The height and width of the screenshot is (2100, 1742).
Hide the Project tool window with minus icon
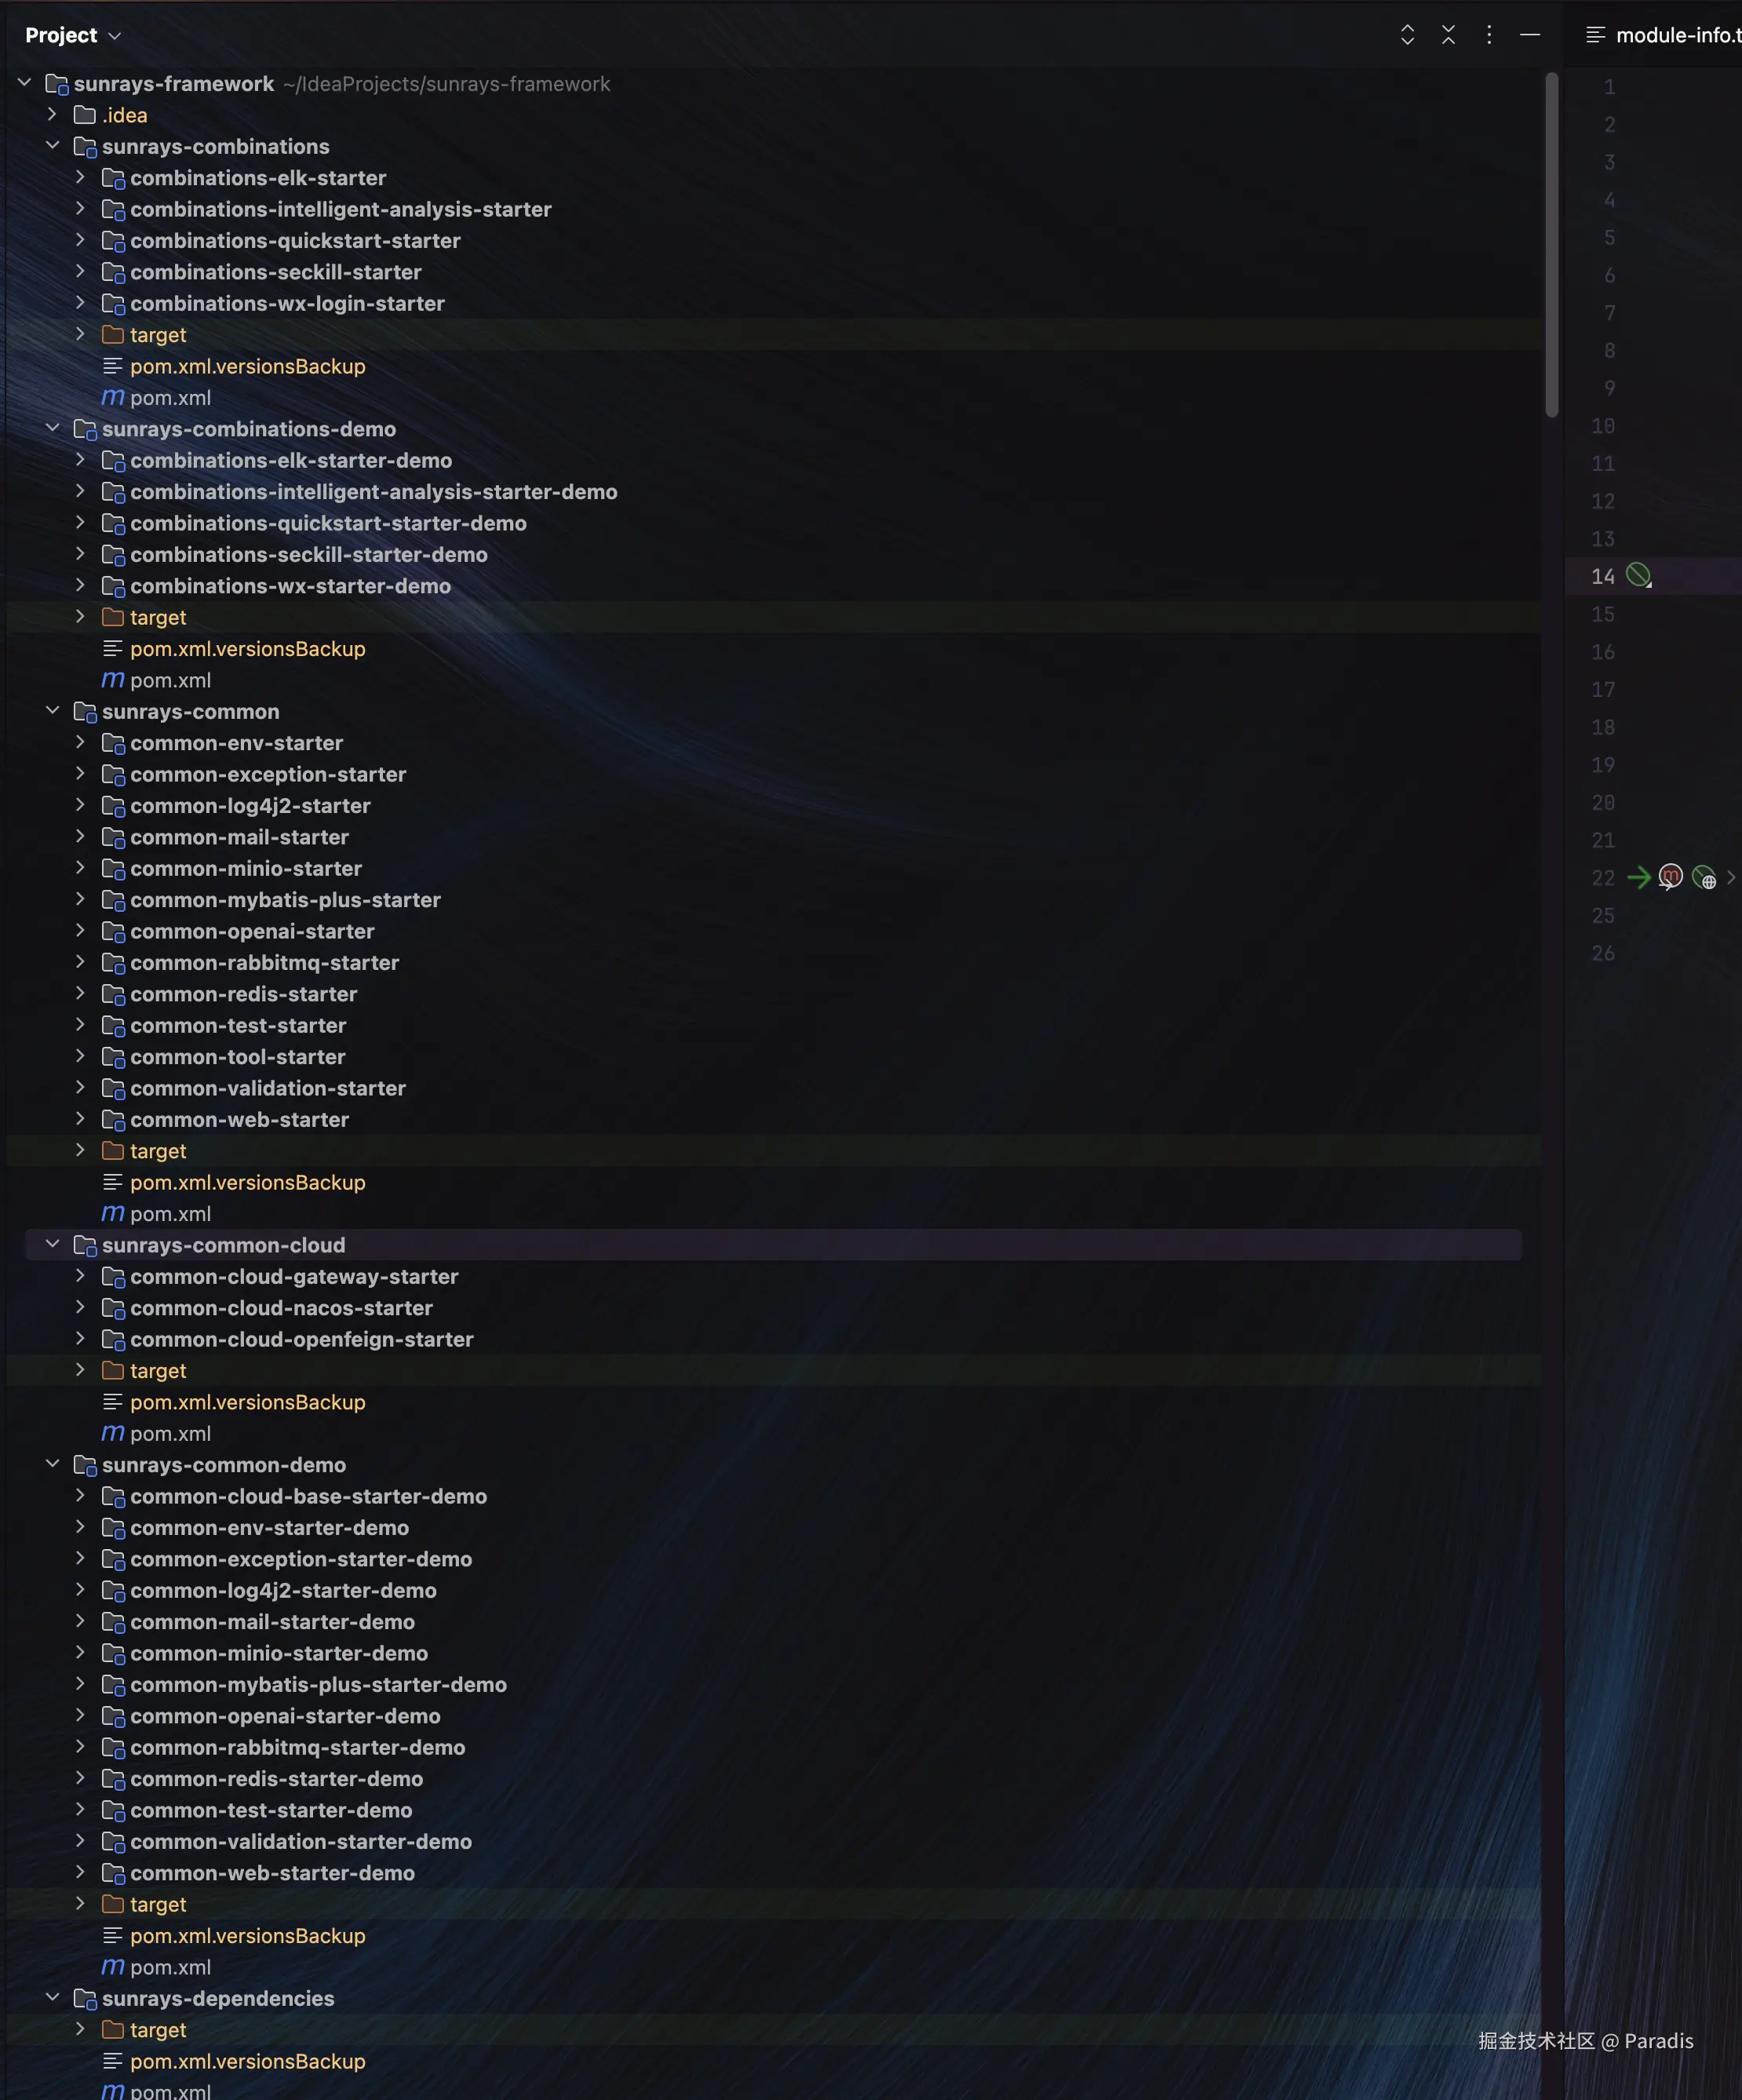pos(1529,35)
